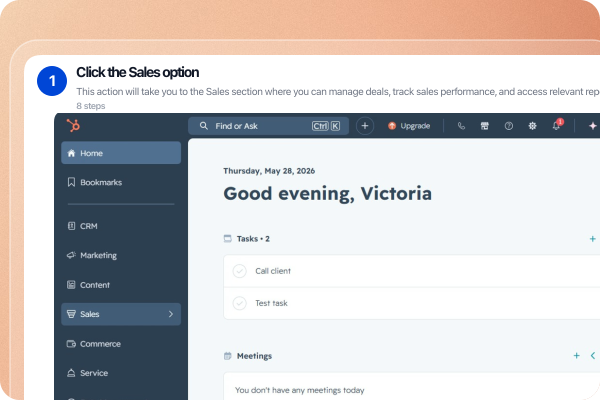
Task: Focus the Find or Ask search field
Action: click(x=268, y=126)
